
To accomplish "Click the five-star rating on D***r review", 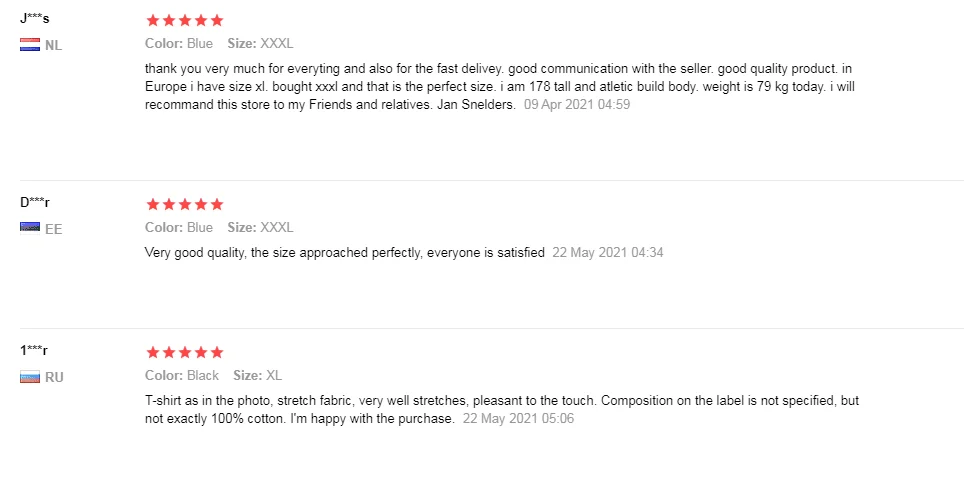I will pyautogui.click(x=184, y=204).
